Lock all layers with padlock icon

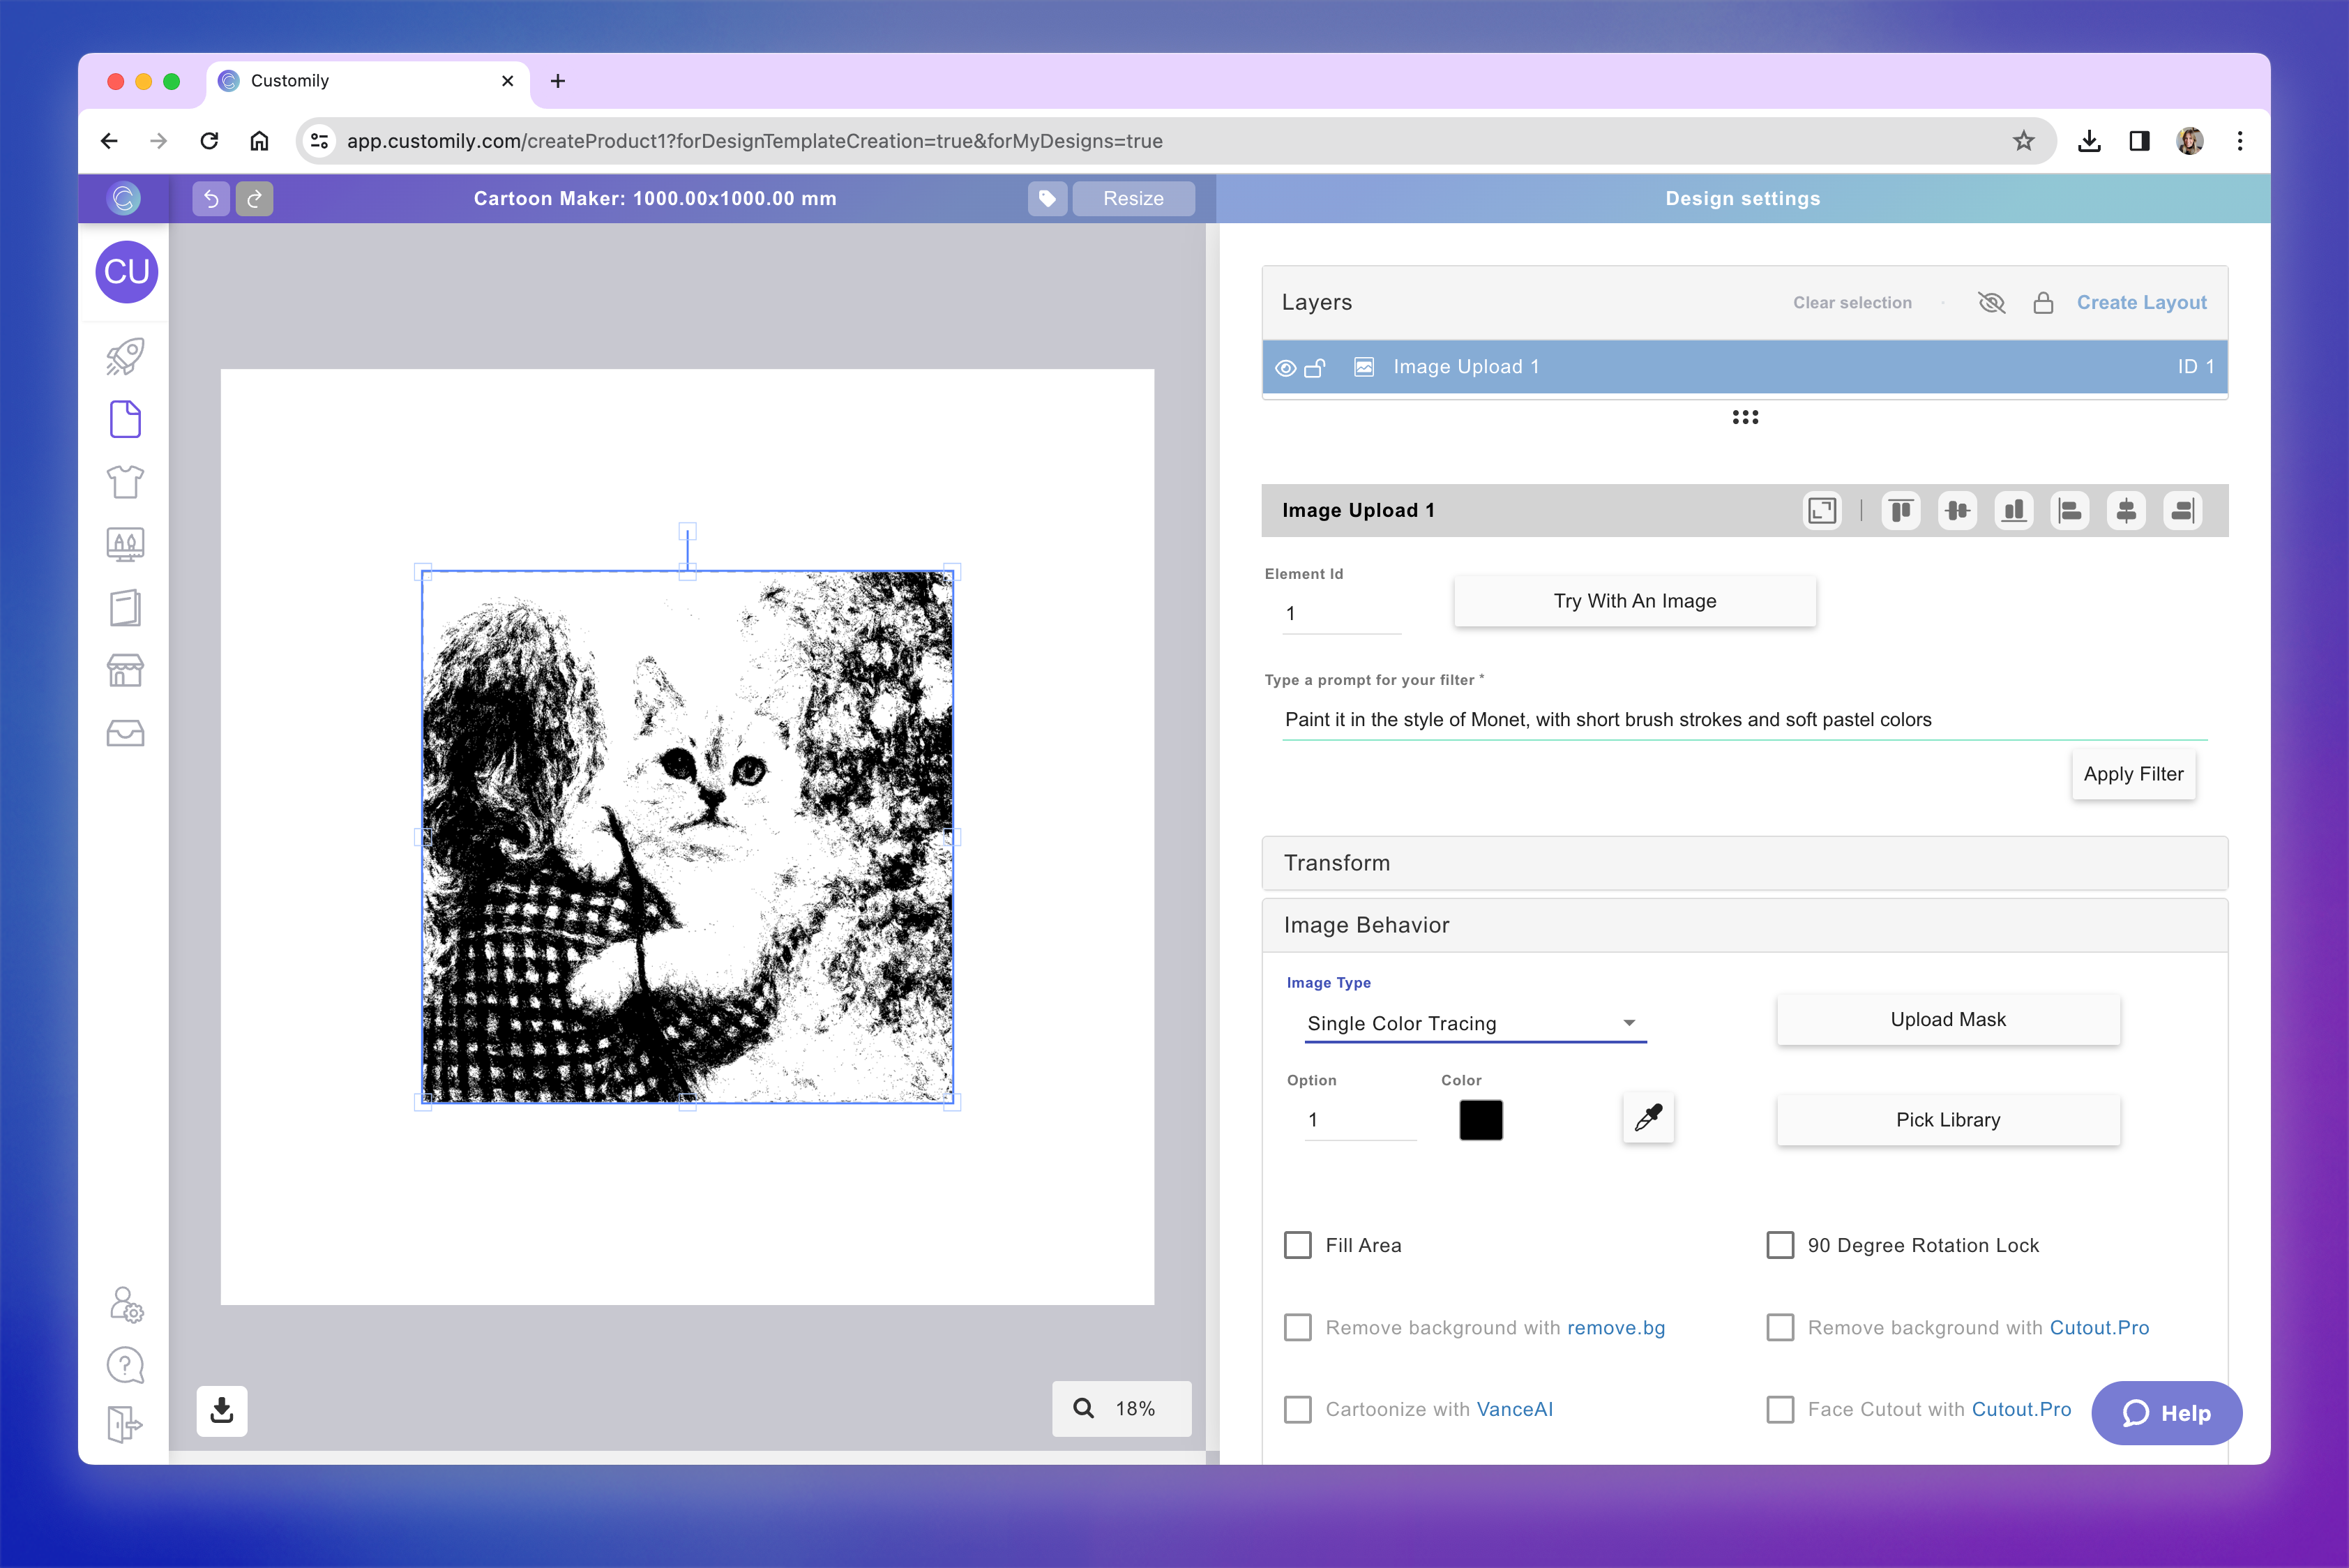(2043, 302)
